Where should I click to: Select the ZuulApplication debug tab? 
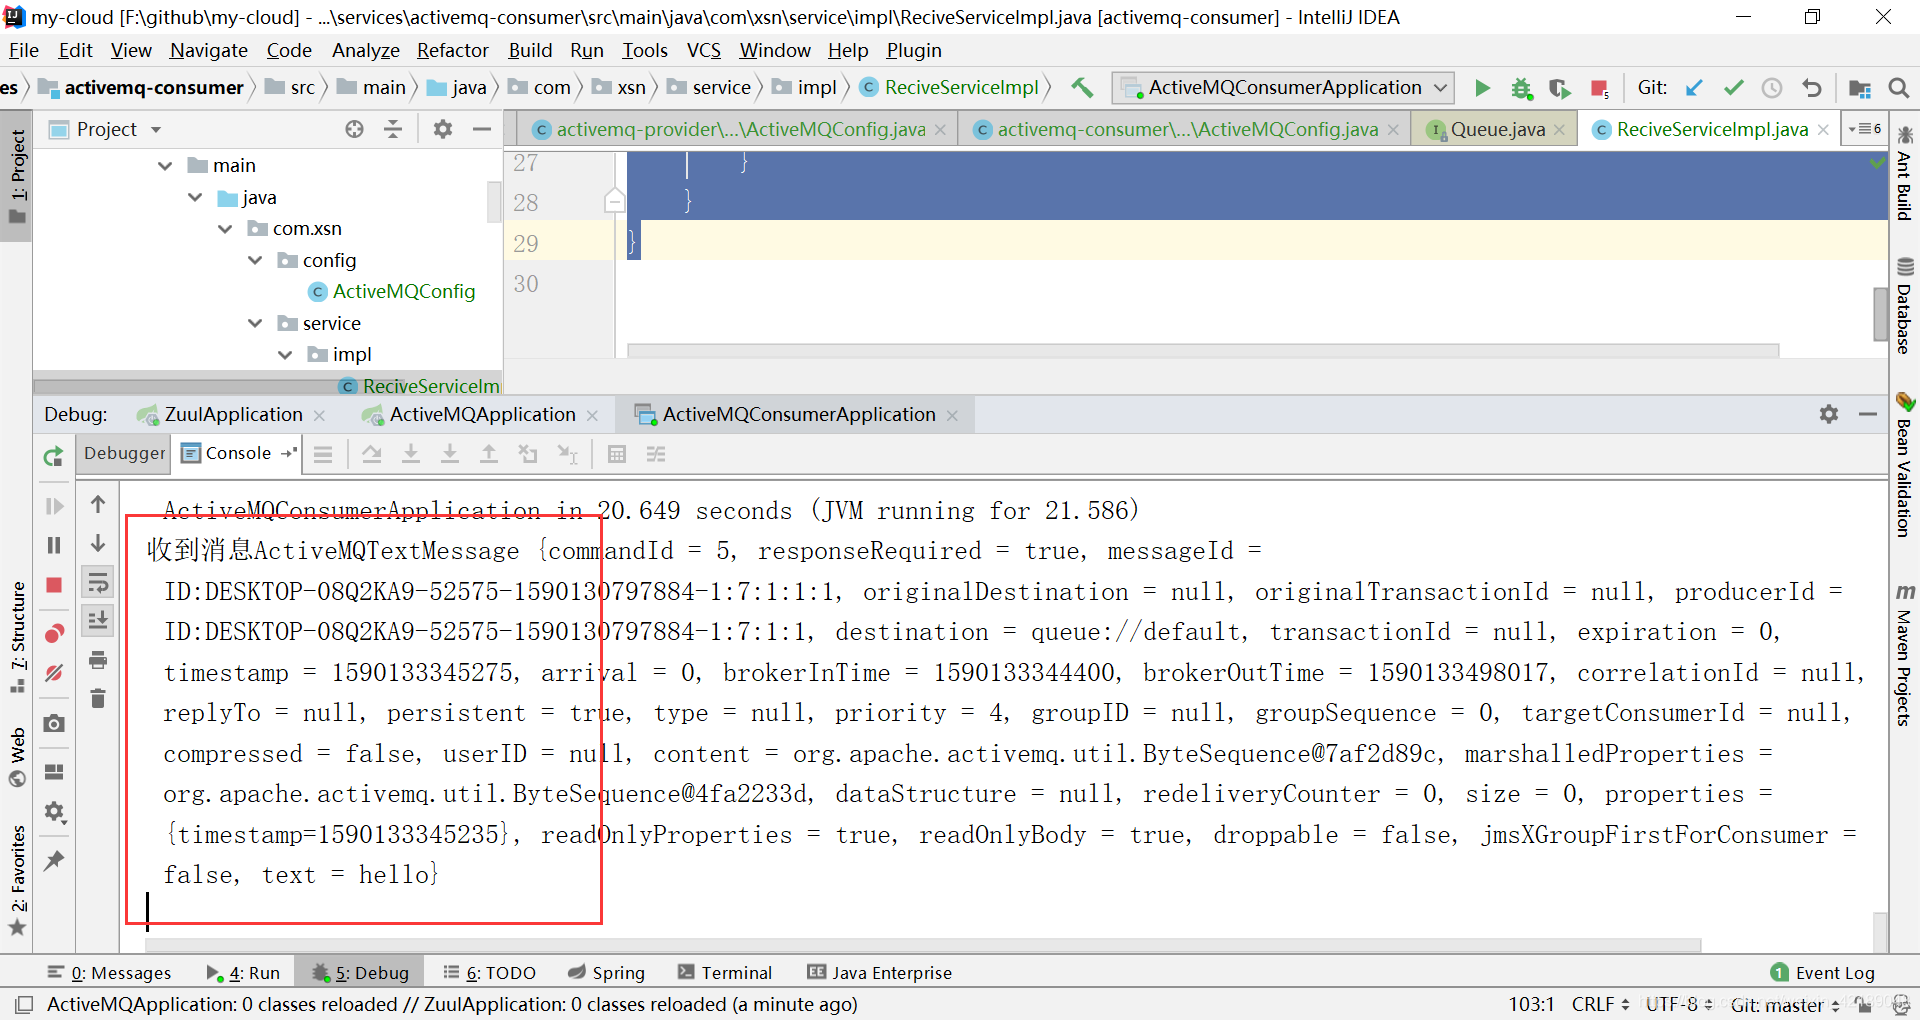tap(232, 415)
